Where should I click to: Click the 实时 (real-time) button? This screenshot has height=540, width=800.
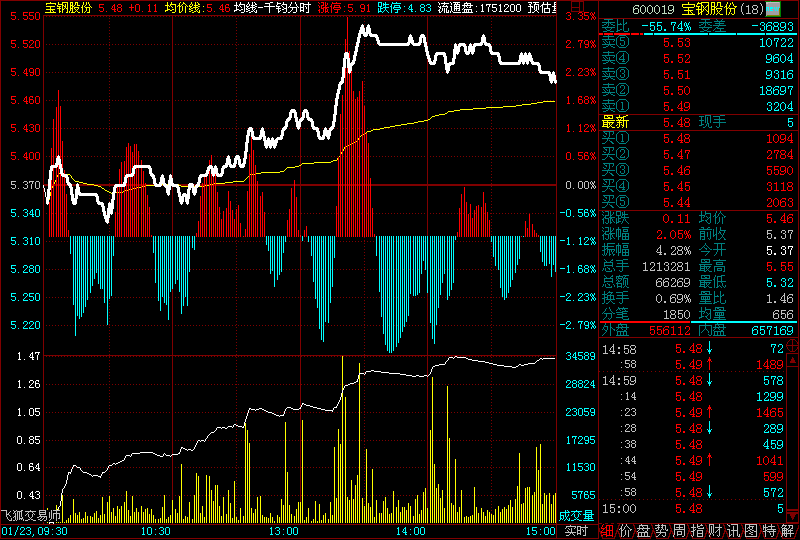click(x=577, y=531)
